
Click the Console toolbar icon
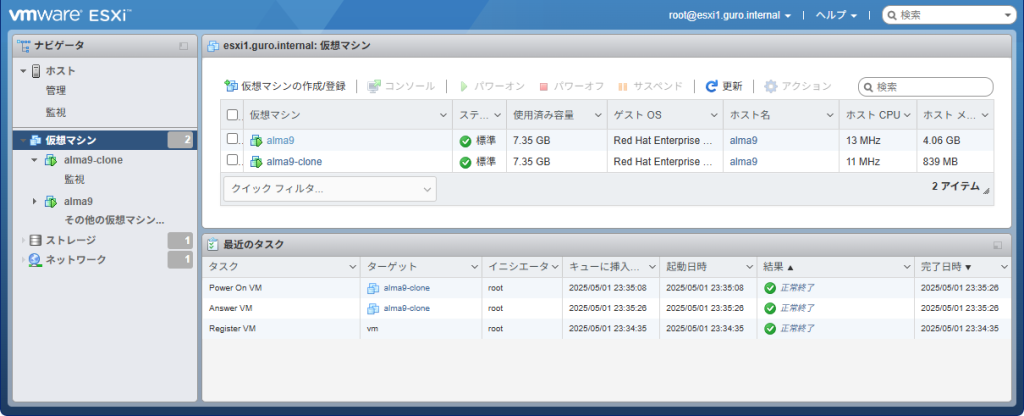(374, 86)
